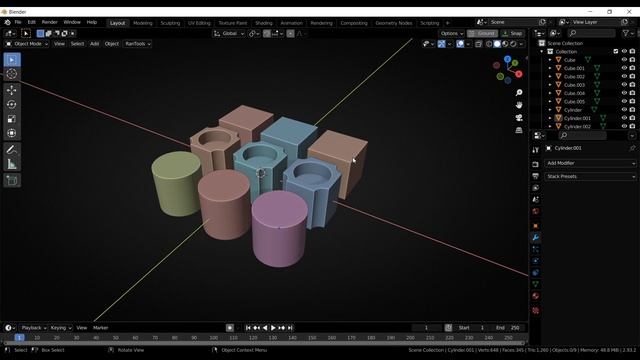The width and height of the screenshot is (640, 360).
Task: Open the Object Data green triangle tab
Action: (x=536, y=284)
